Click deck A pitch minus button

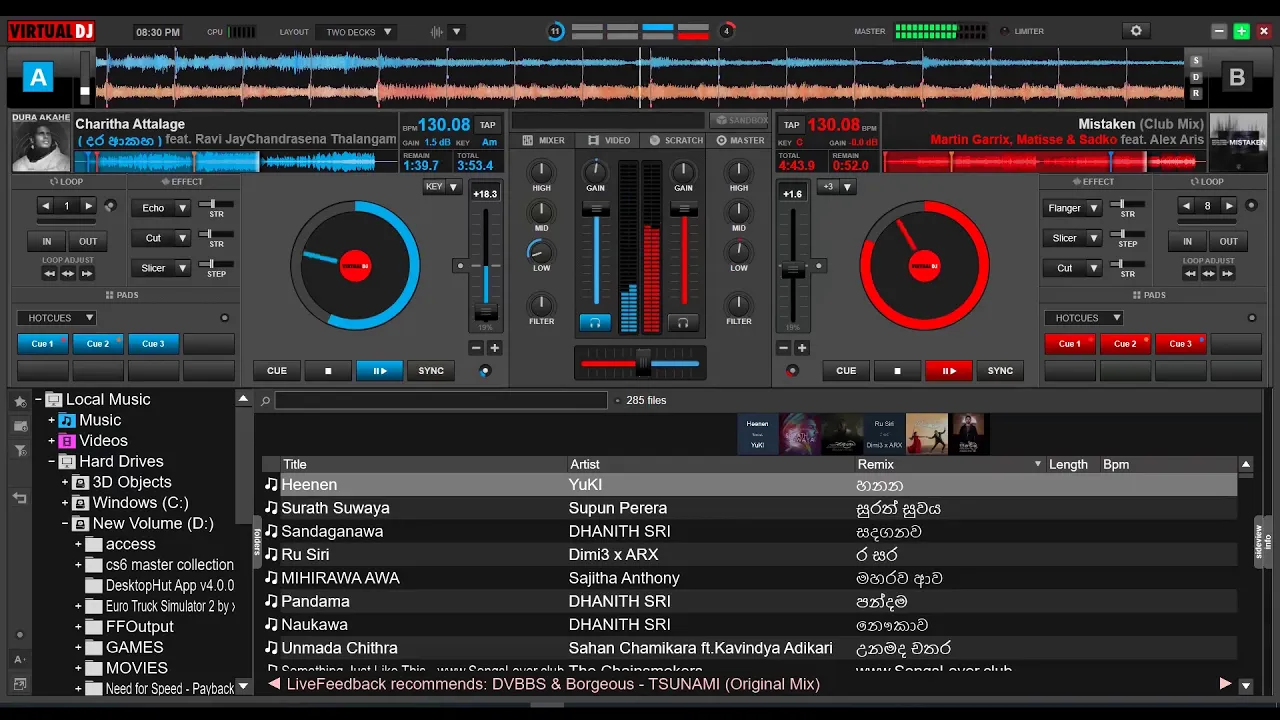pos(476,348)
